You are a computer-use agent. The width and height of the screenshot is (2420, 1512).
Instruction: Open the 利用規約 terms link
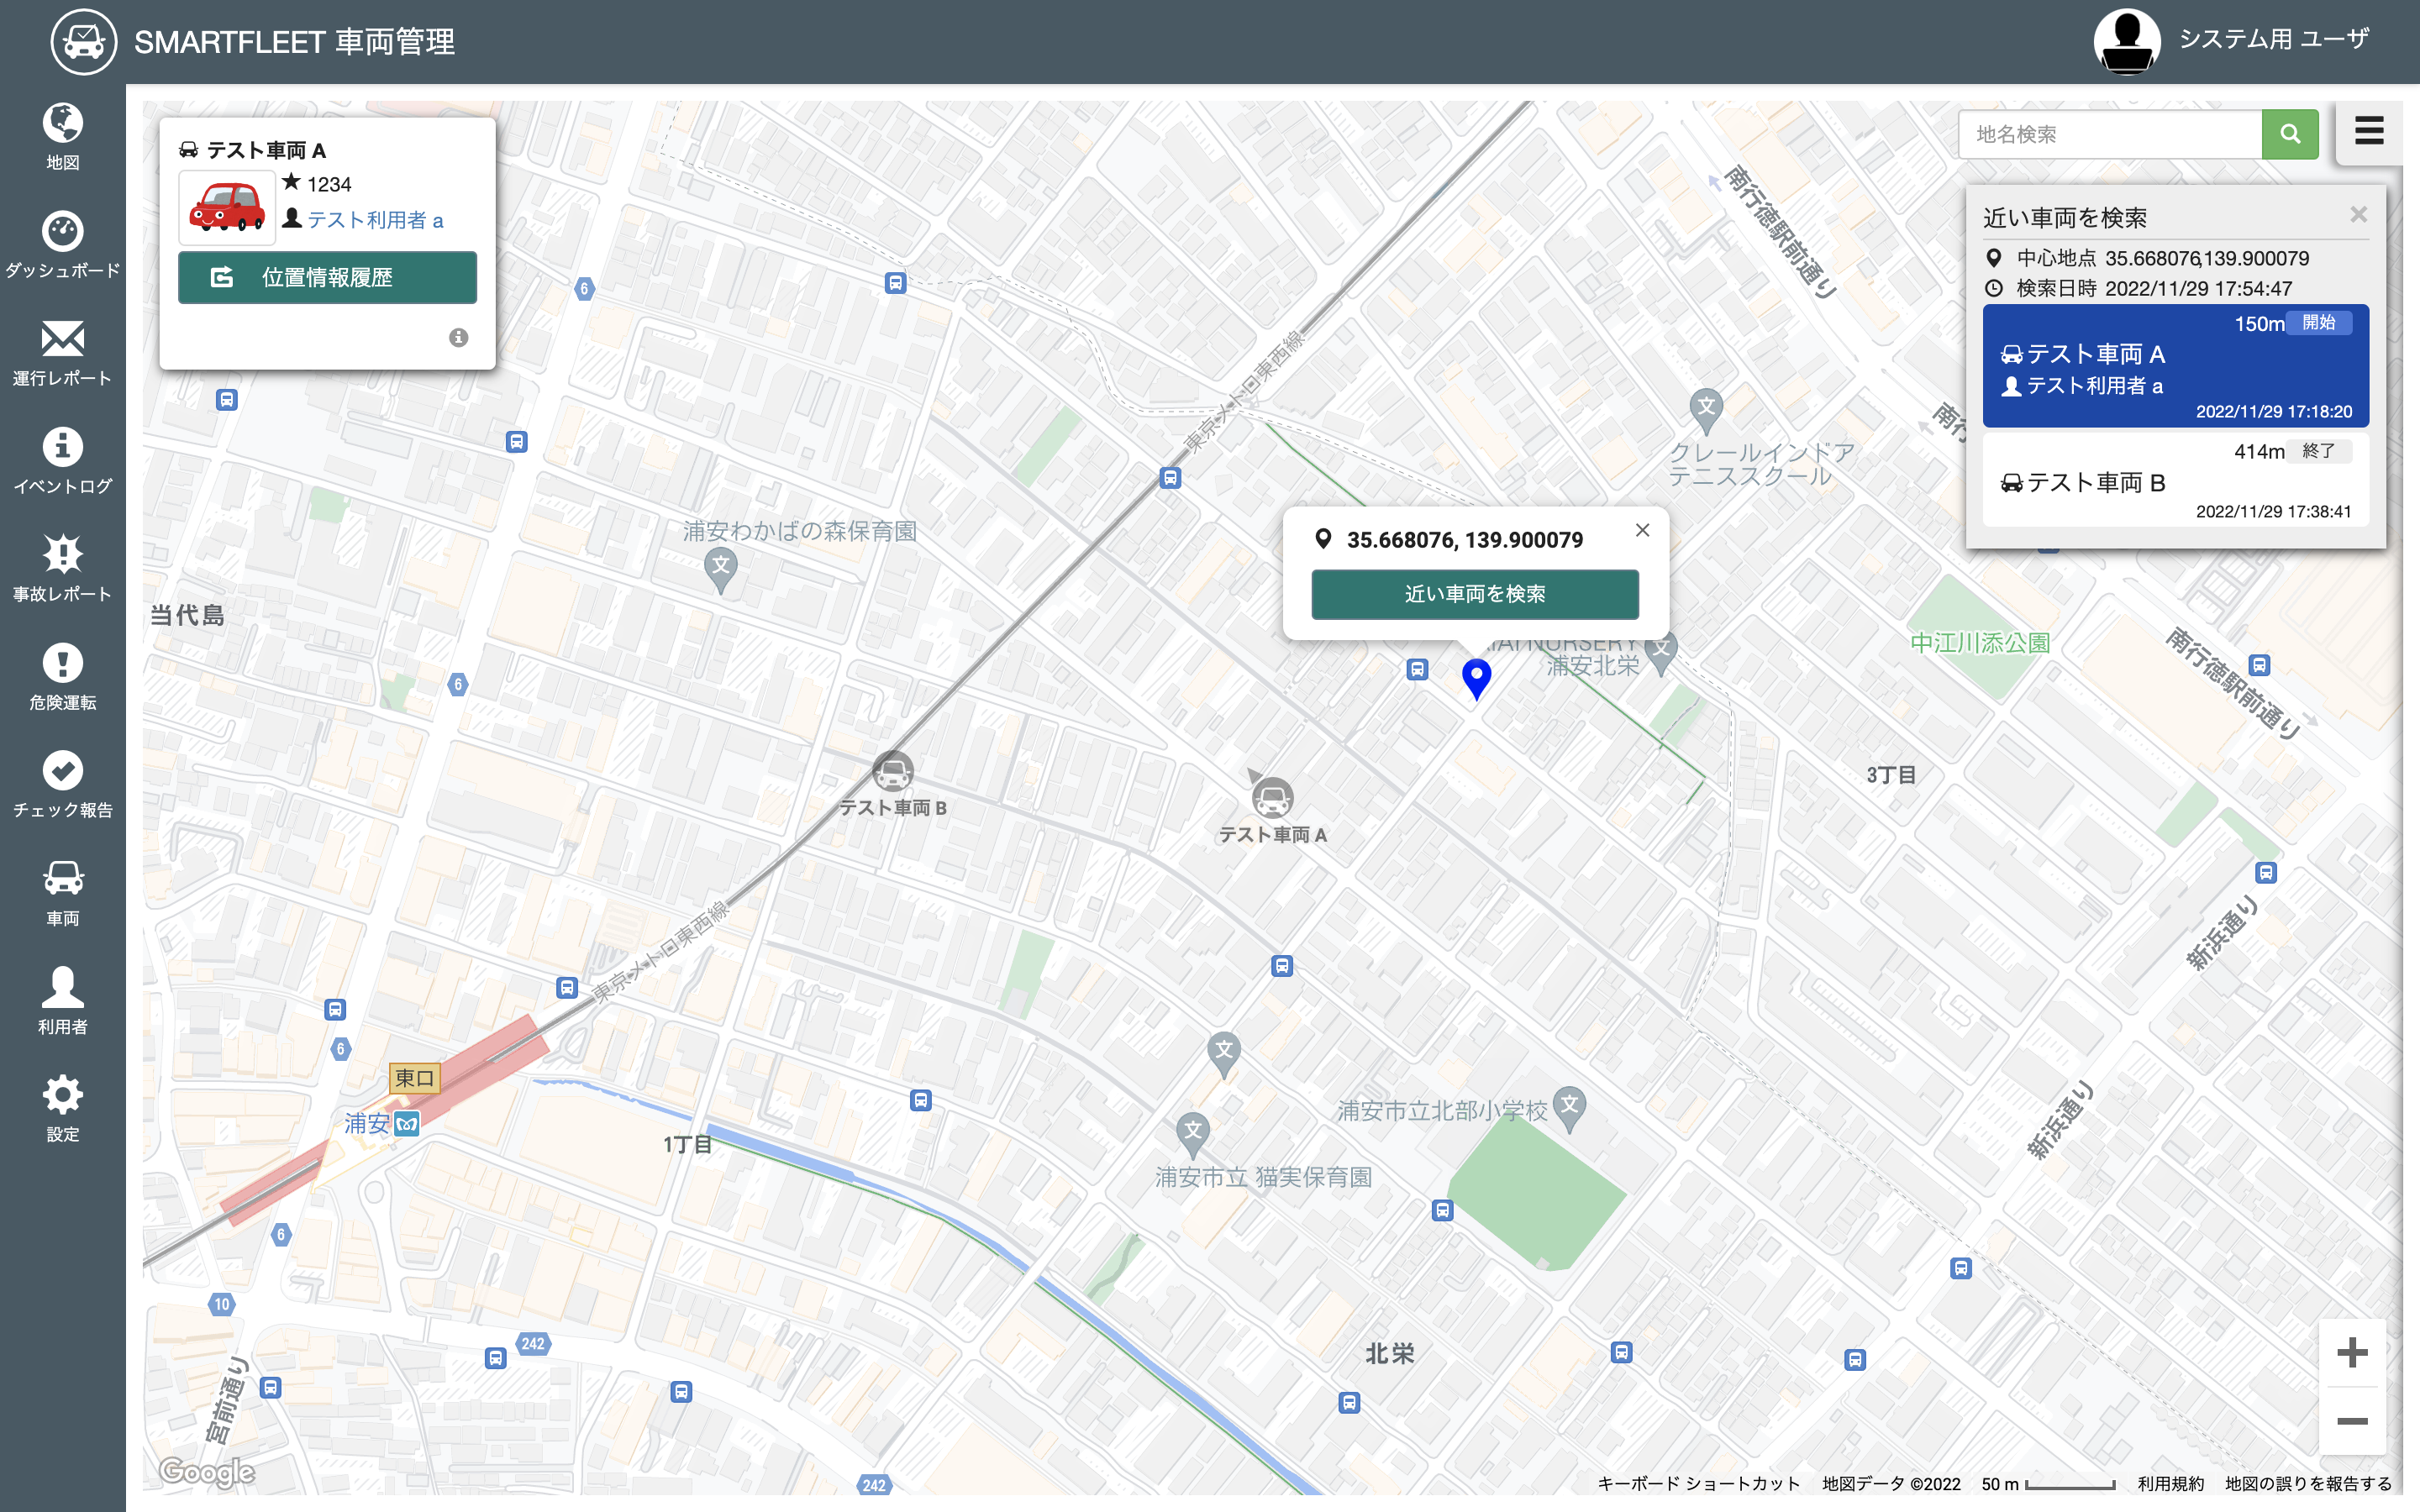[x=2170, y=1483]
